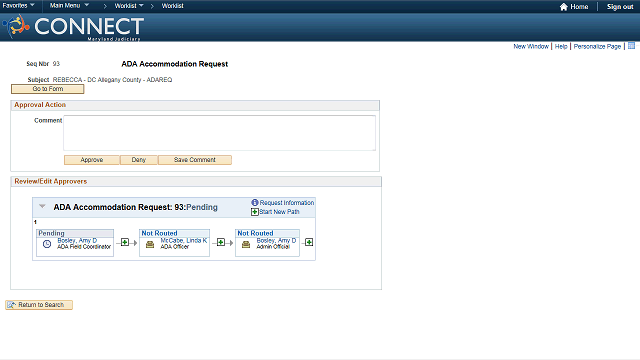Viewport: 640px width, 360px height.
Task: Click the Admin Official inbox icon
Action: (246, 244)
